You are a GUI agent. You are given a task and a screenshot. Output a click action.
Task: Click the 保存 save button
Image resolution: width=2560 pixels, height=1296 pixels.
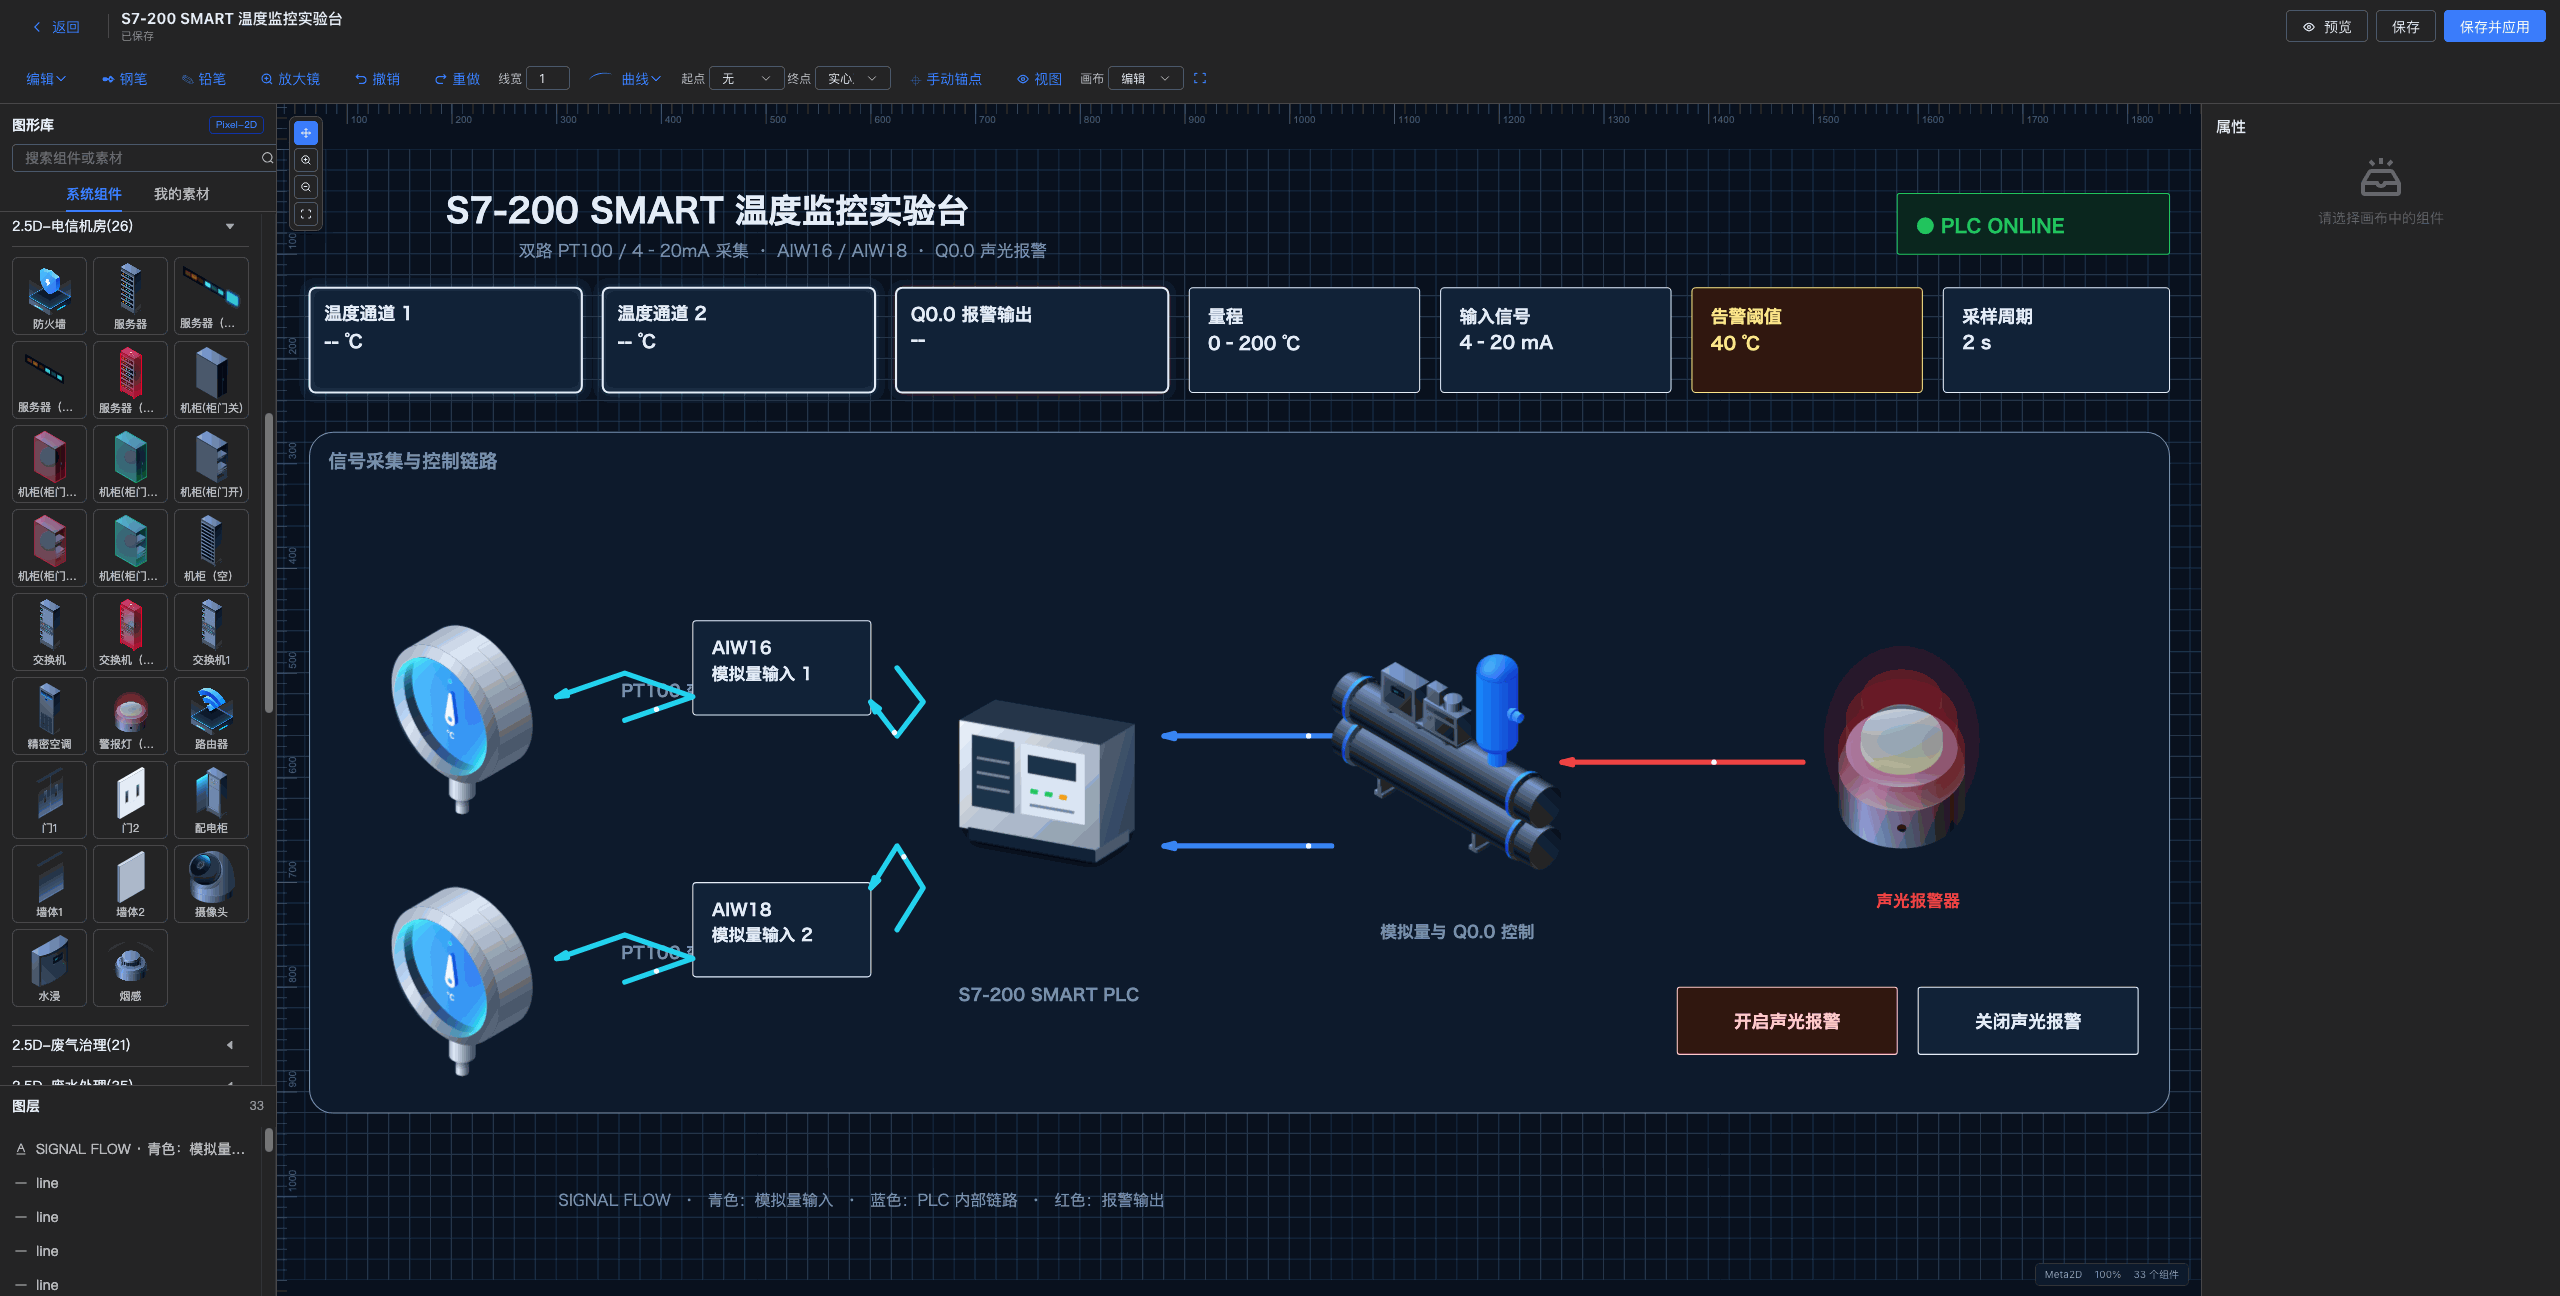tap(2406, 27)
